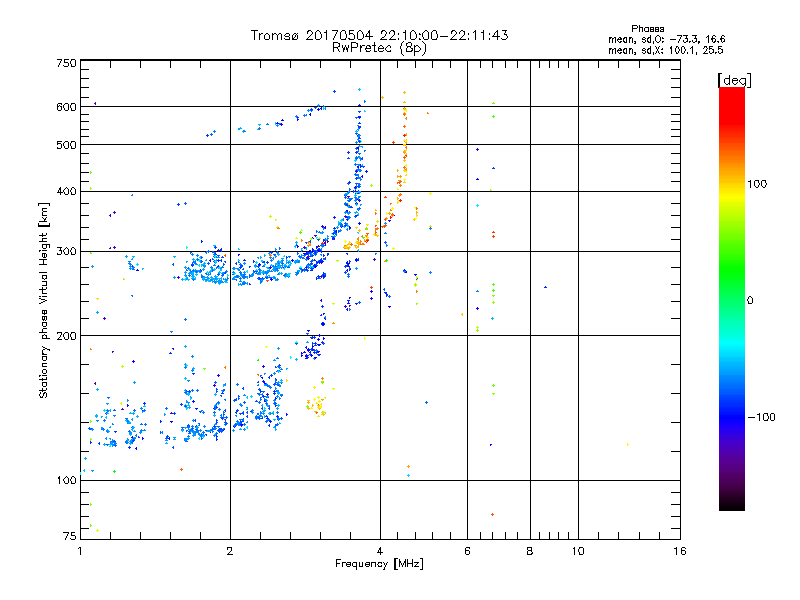Viewport: 800px width, 600px height.
Task: Click the y-axis tick label "75"
Action: coord(70,536)
